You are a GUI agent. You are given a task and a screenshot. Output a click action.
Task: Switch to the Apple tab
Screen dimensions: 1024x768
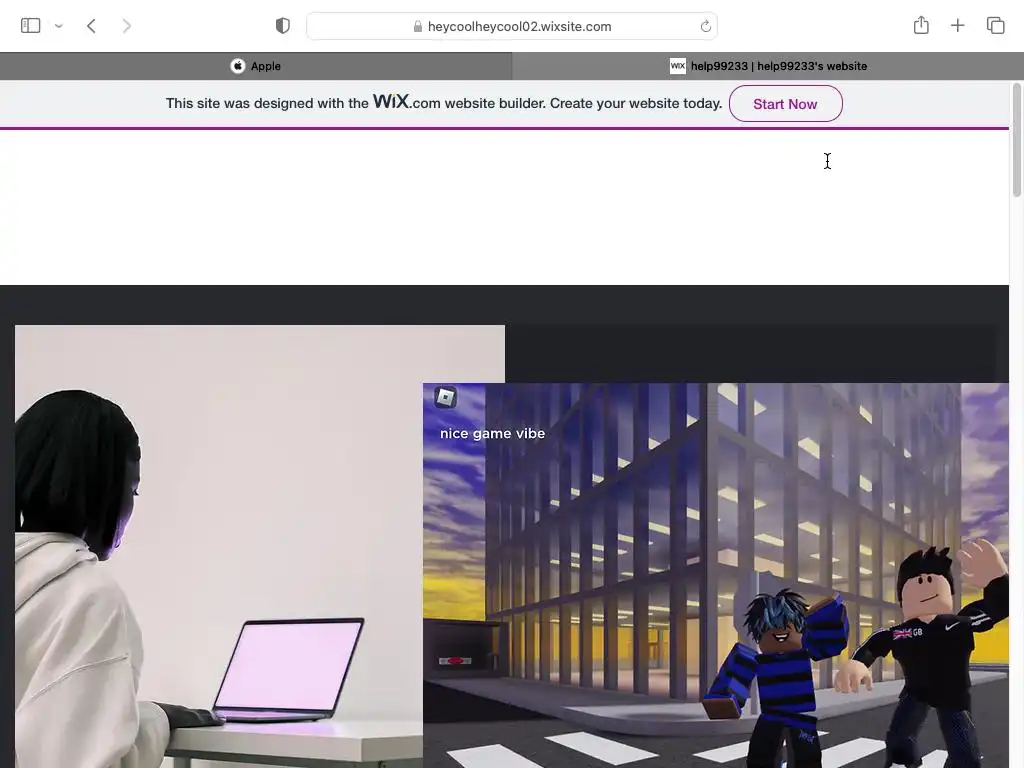pos(256,66)
